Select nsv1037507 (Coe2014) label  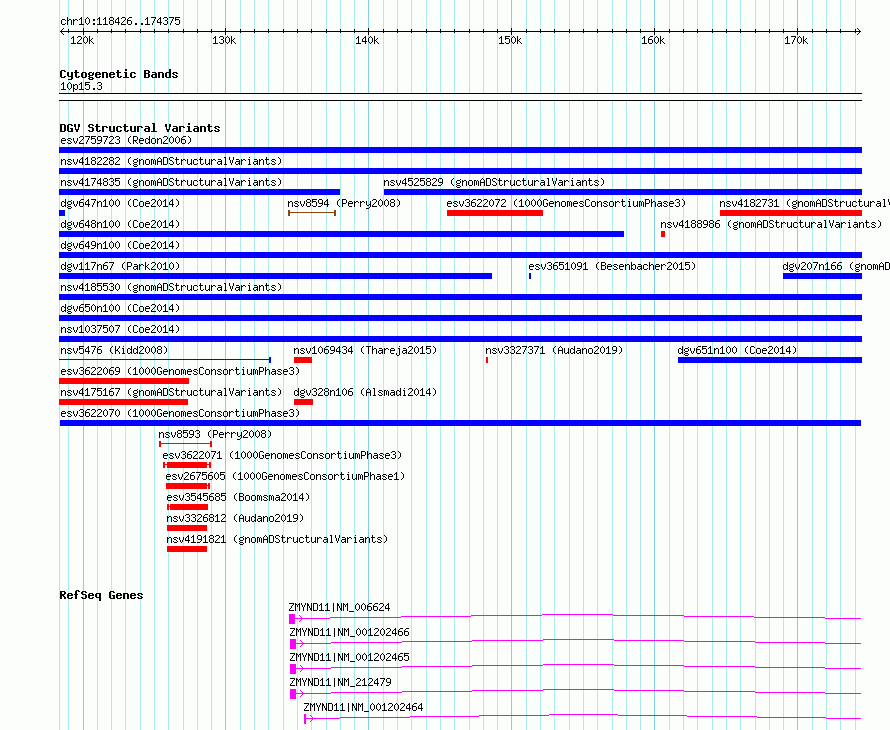coord(120,329)
